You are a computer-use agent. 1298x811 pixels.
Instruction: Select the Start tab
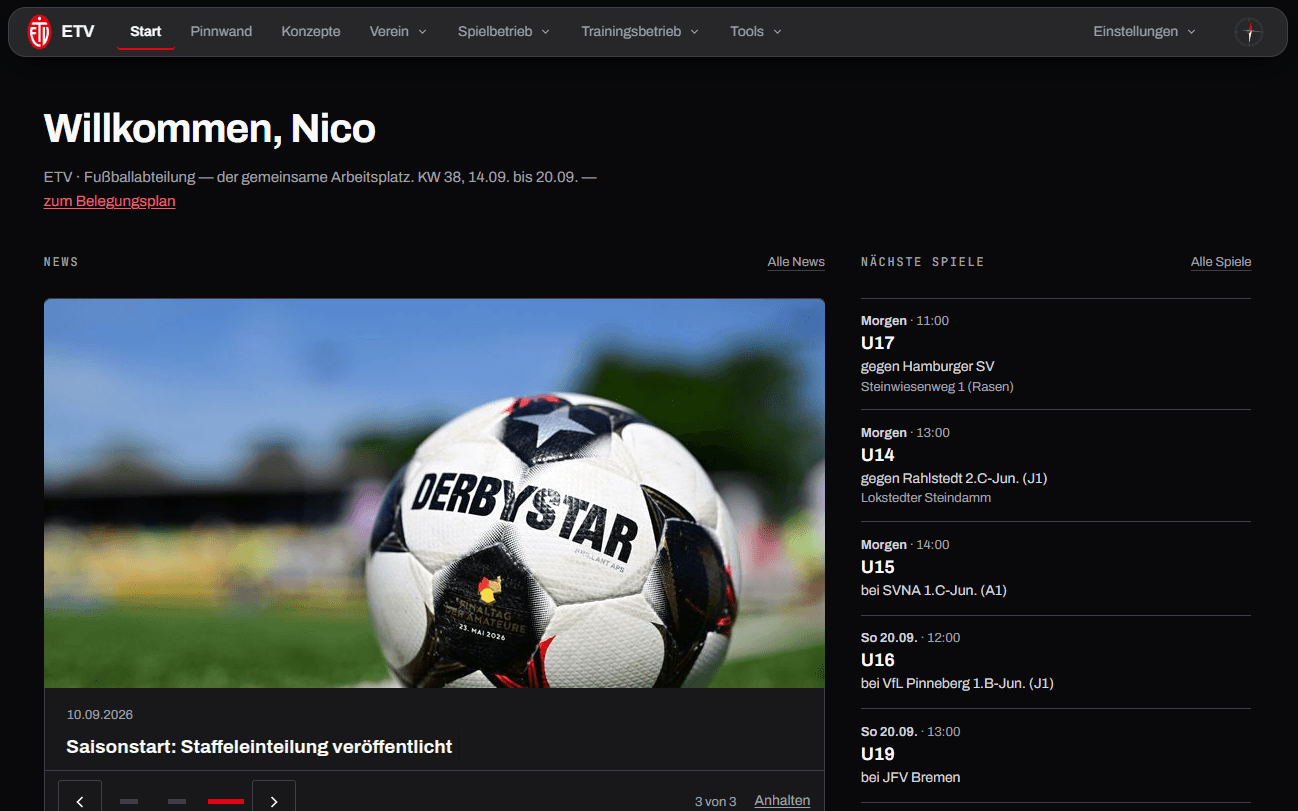146,32
